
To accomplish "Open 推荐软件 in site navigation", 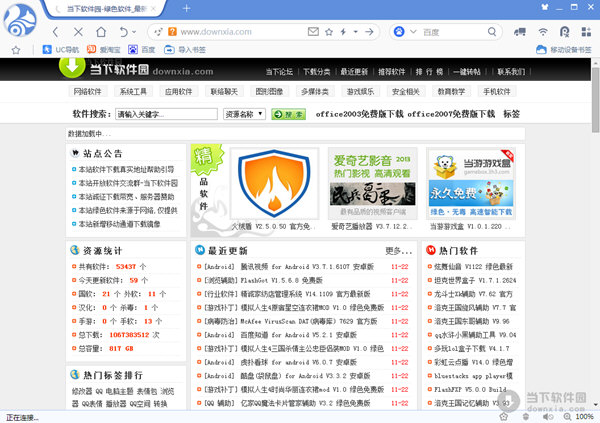I will coord(391,72).
